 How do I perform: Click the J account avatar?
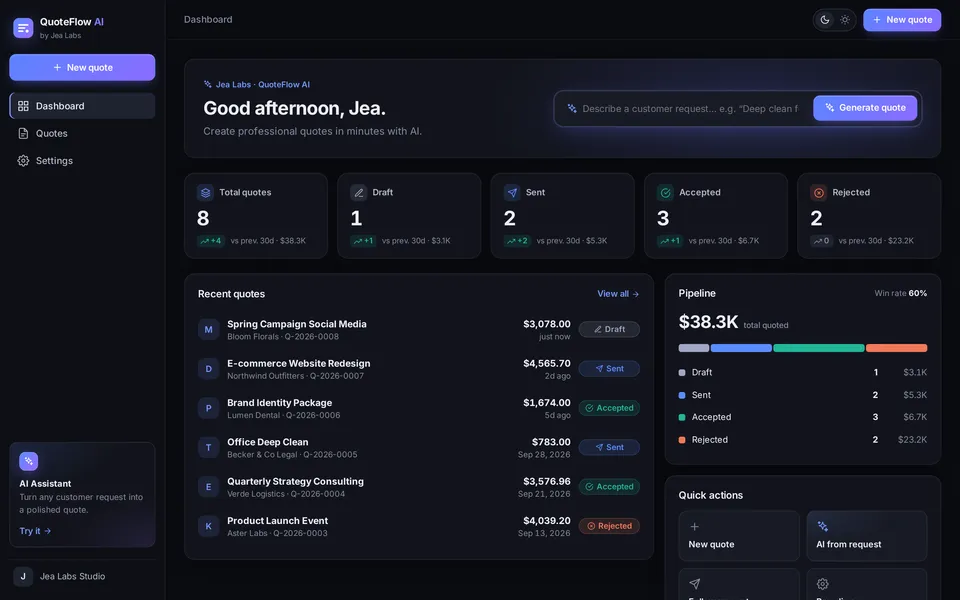pos(23,576)
